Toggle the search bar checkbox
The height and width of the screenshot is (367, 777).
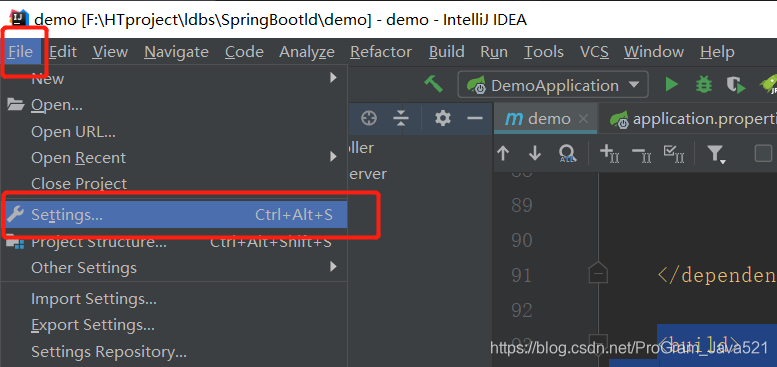click(x=763, y=154)
